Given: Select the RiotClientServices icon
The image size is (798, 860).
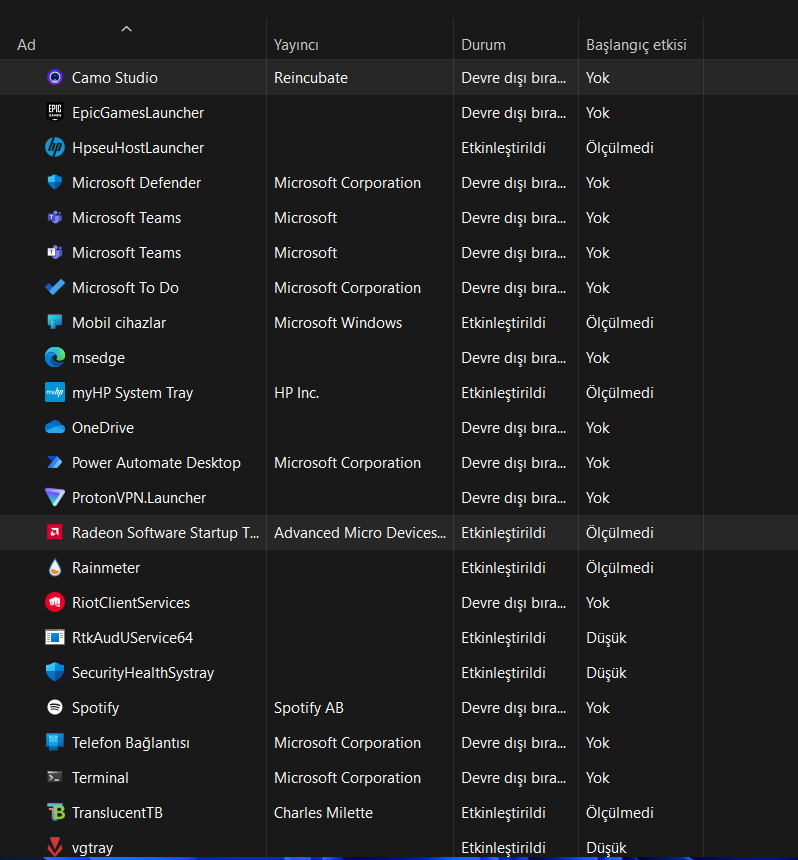Looking at the screenshot, I should pyautogui.click(x=55, y=603).
